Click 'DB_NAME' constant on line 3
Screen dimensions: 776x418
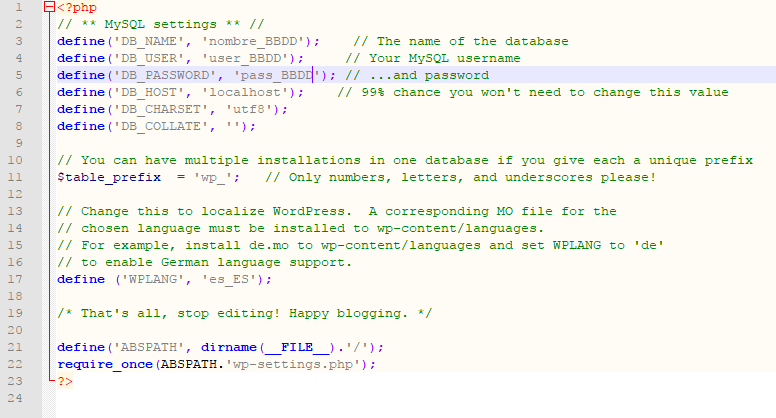[148, 42]
